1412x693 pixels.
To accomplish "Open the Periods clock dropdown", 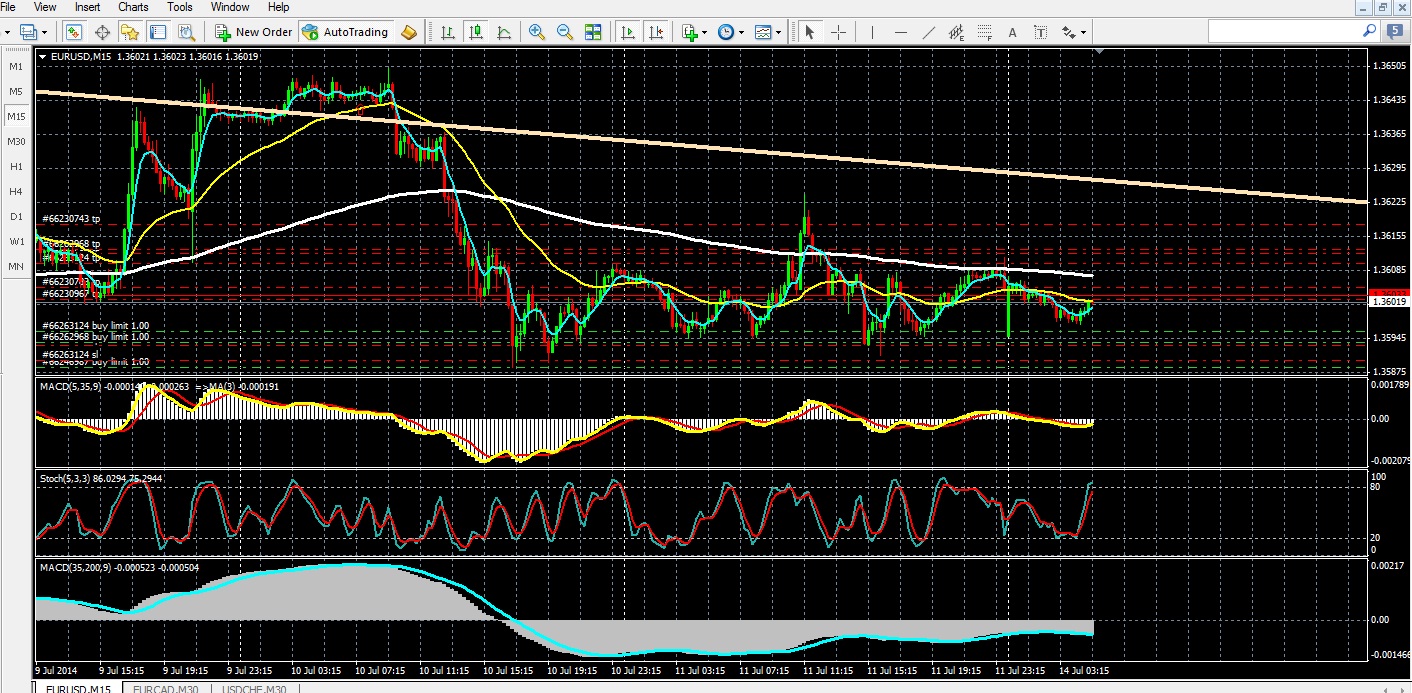I will tap(730, 32).
